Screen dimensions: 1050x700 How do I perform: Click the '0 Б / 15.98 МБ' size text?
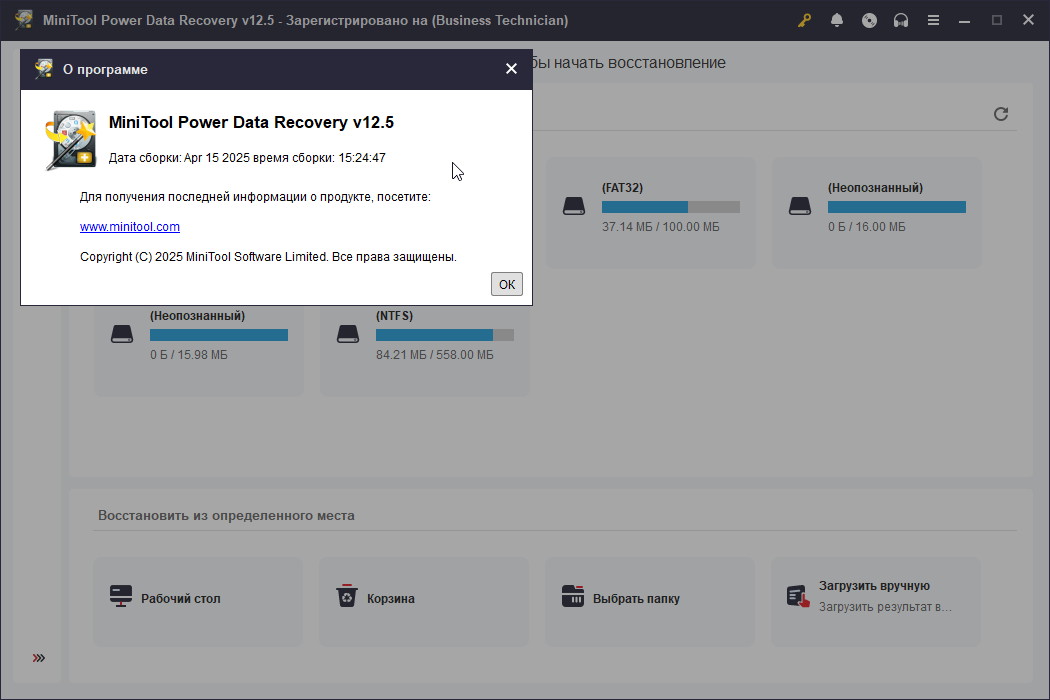(x=189, y=355)
